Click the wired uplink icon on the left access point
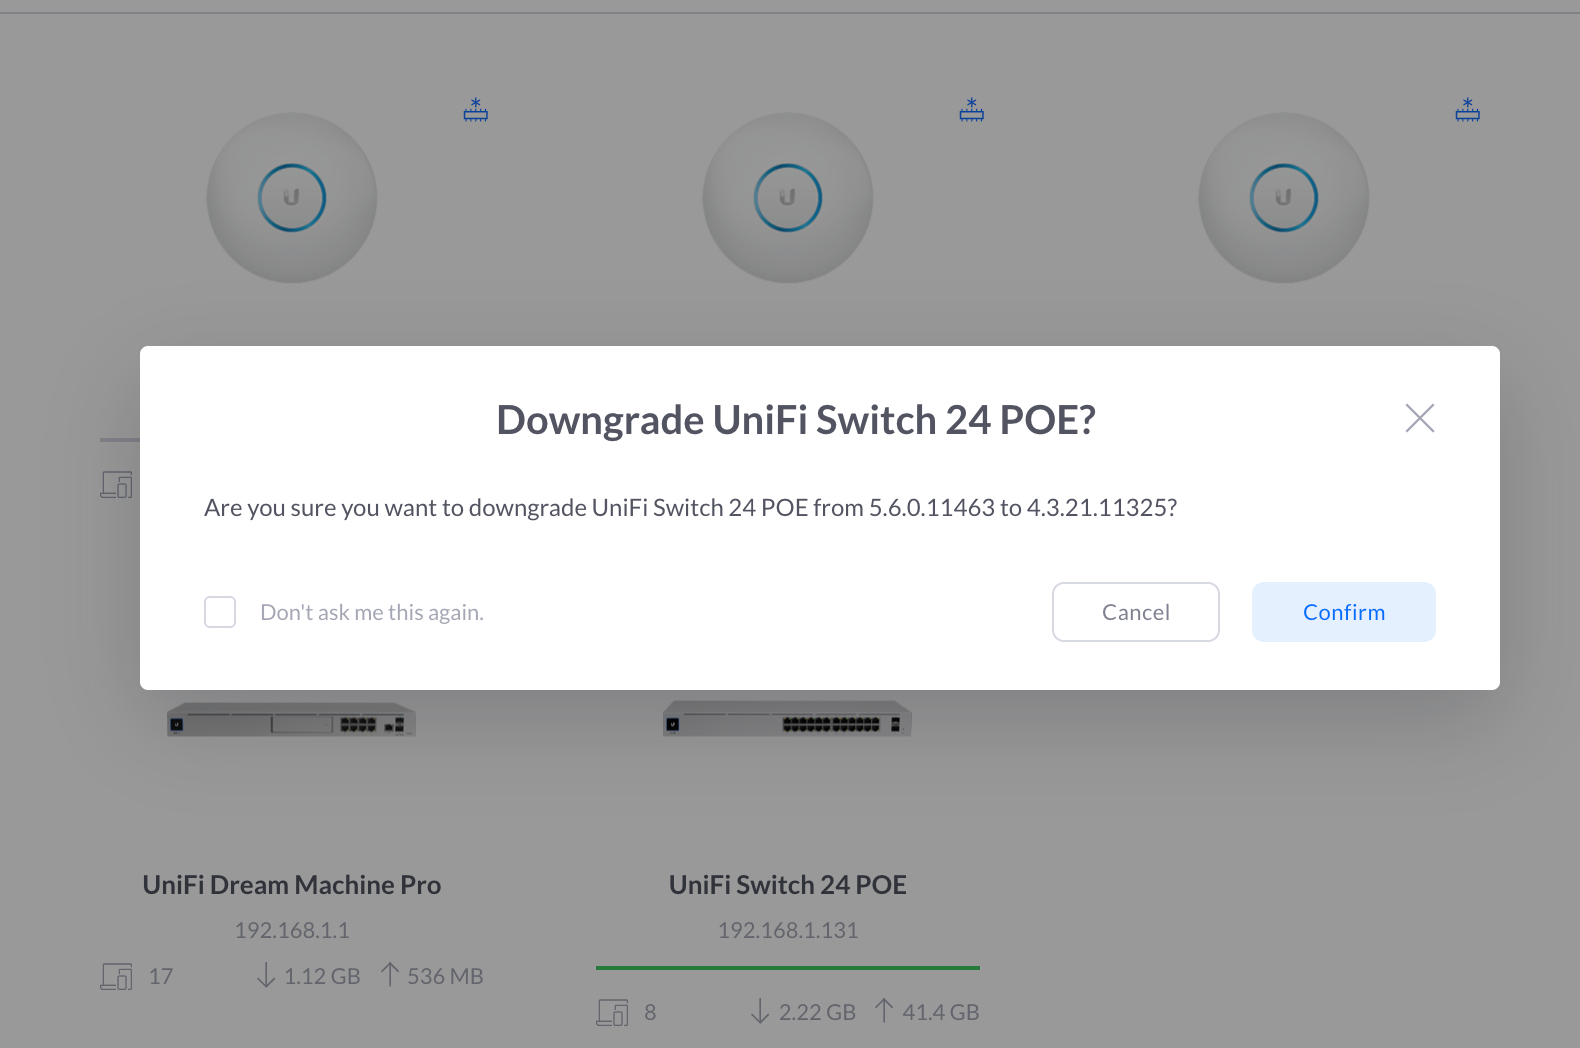The height and width of the screenshot is (1048, 1580). [x=476, y=110]
